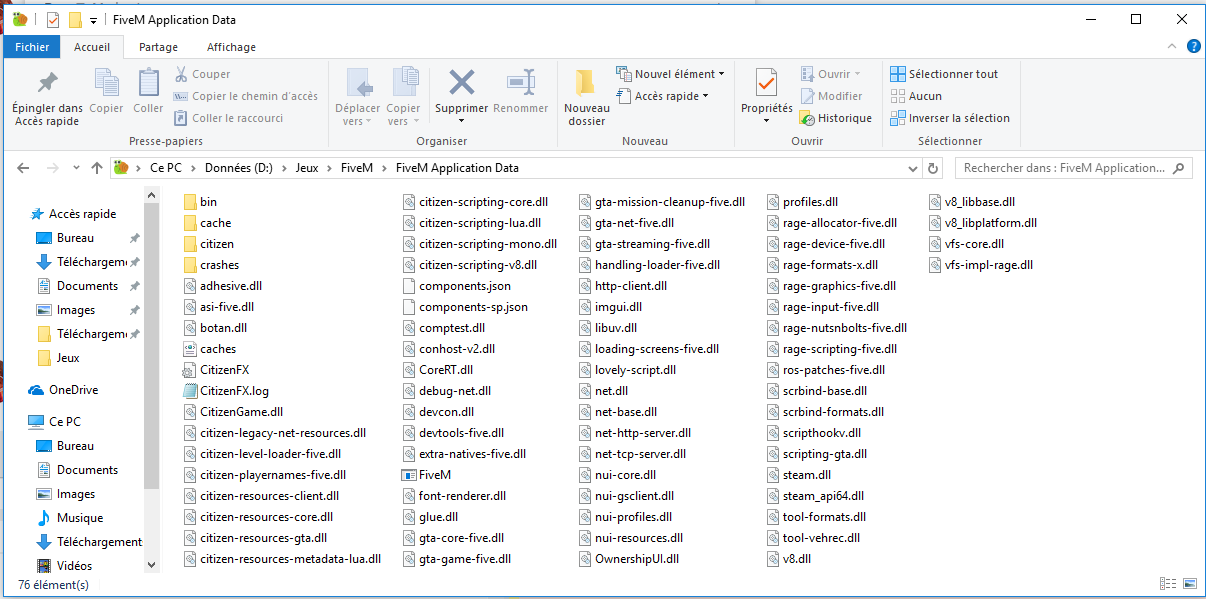Click Sélectionner tout
Screen dimensions: 1206x599
[945, 74]
